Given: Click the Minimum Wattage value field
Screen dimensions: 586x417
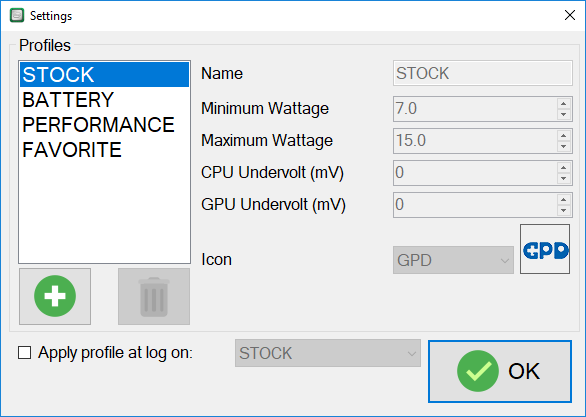Looking at the screenshot, I should tap(475, 109).
